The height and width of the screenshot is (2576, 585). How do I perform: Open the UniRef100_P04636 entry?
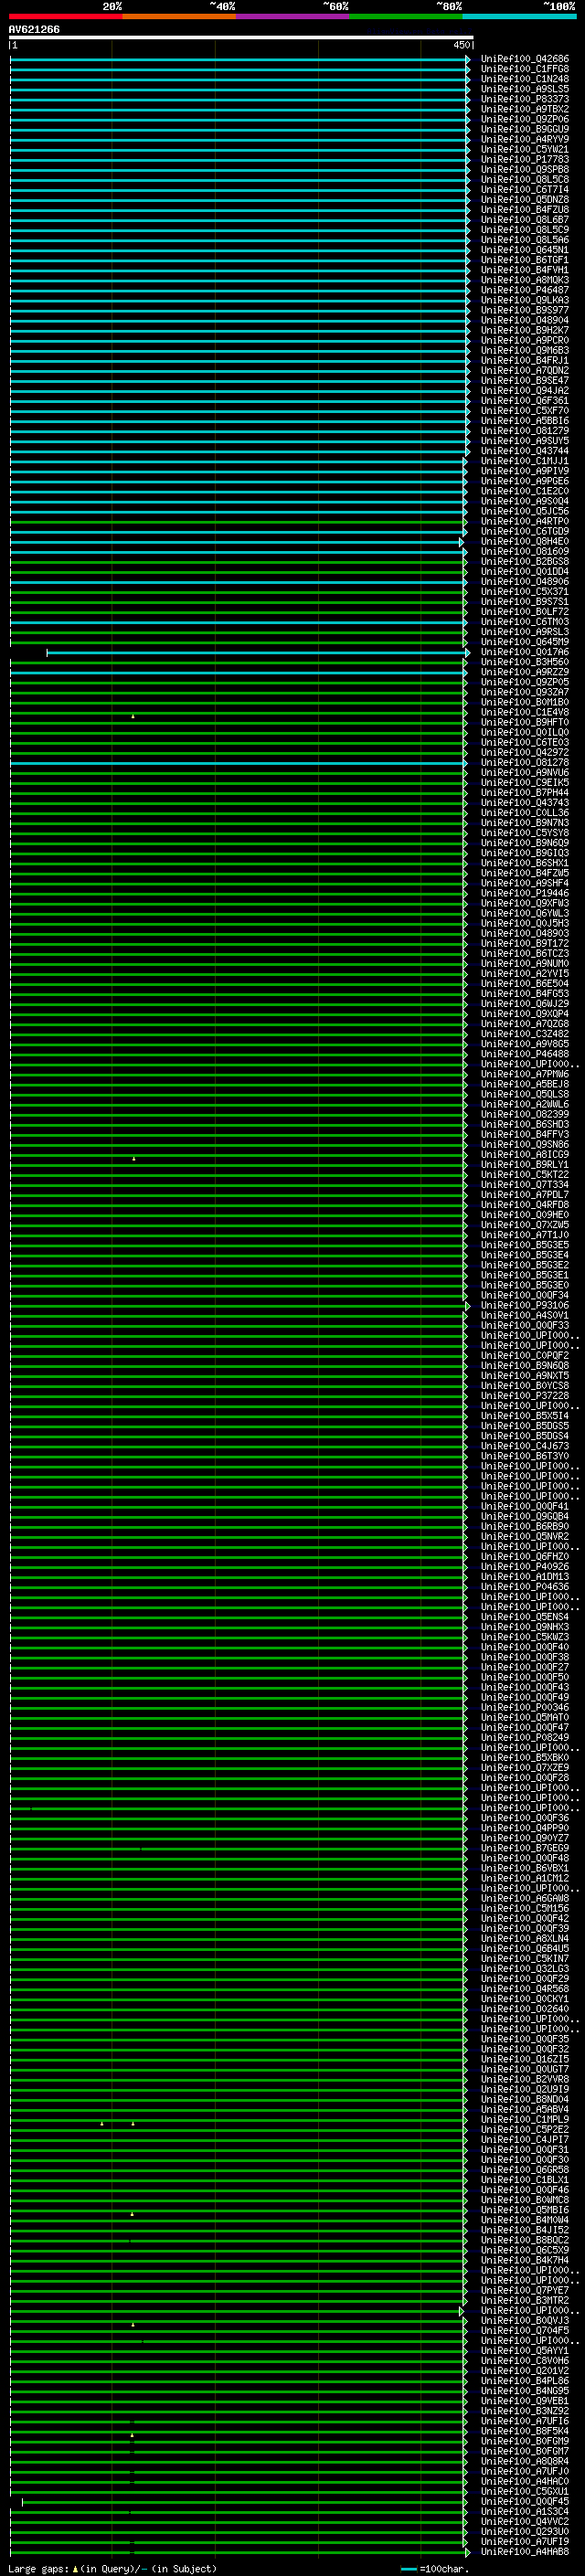(x=524, y=1587)
